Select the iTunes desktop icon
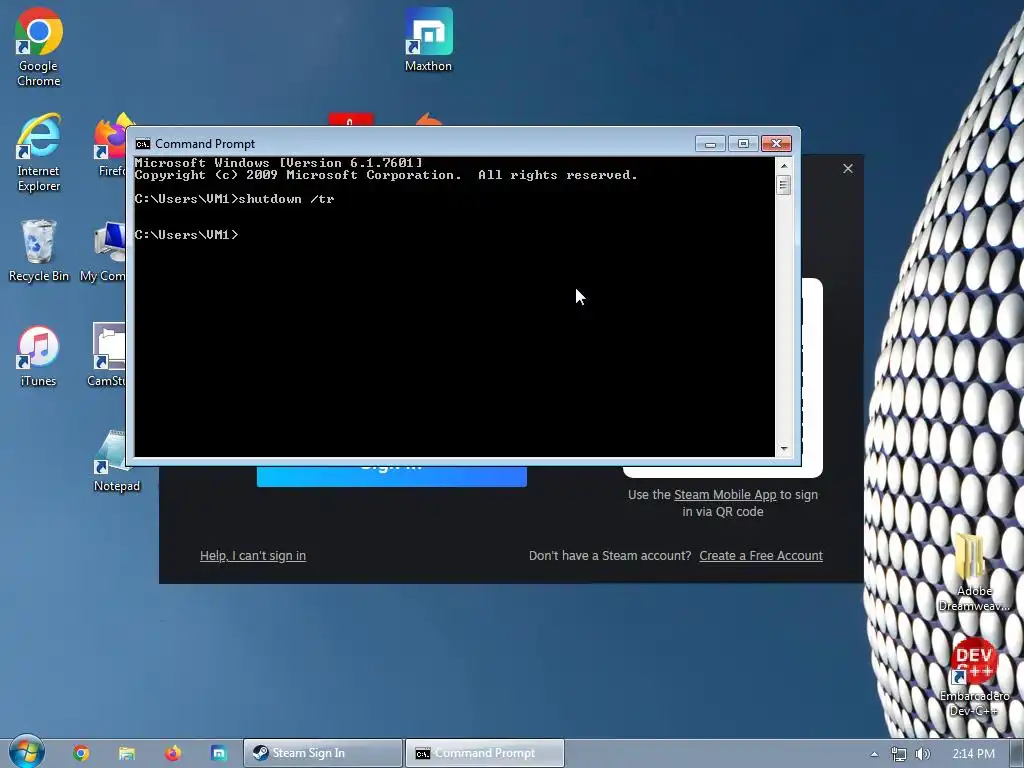This screenshot has width=1024, height=768. 39,356
